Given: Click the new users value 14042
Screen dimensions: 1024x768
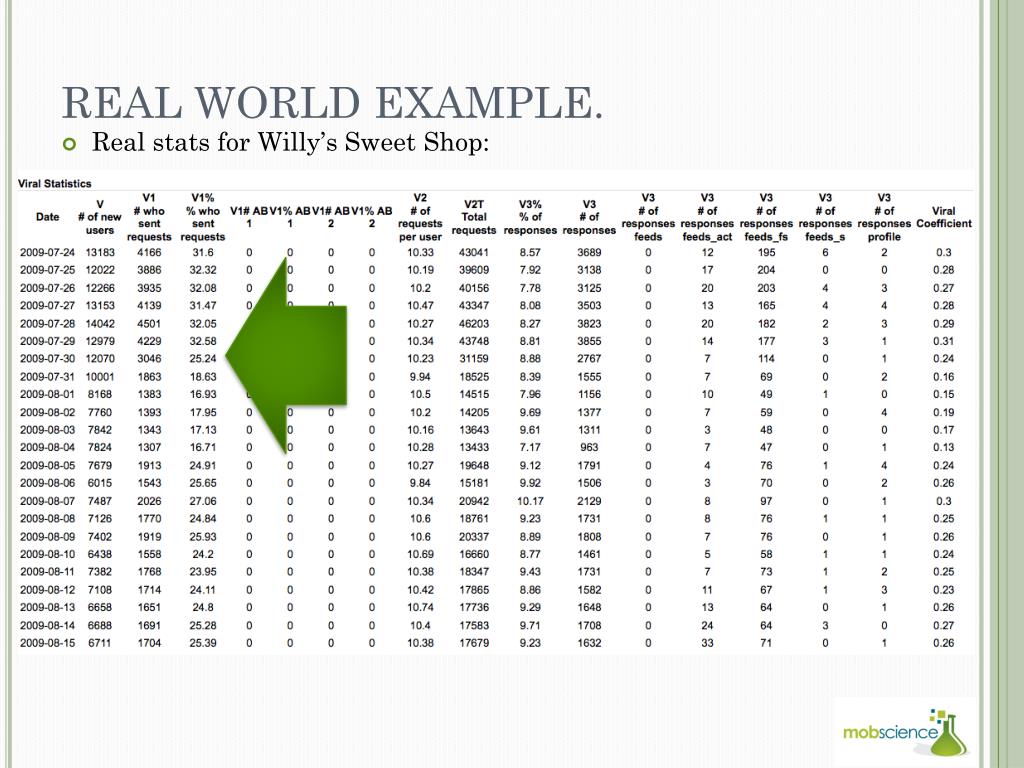Looking at the screenshot, I should coord(100,323).
